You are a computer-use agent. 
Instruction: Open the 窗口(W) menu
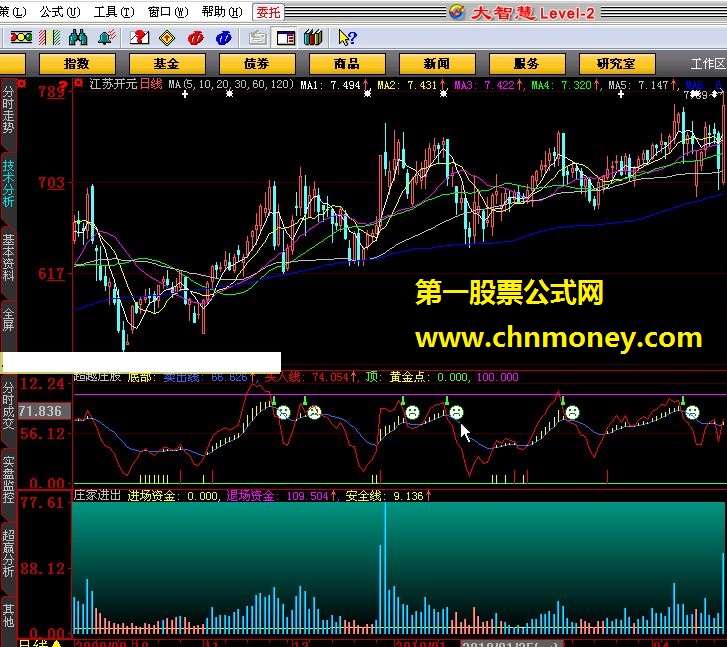tap(168, 12)
